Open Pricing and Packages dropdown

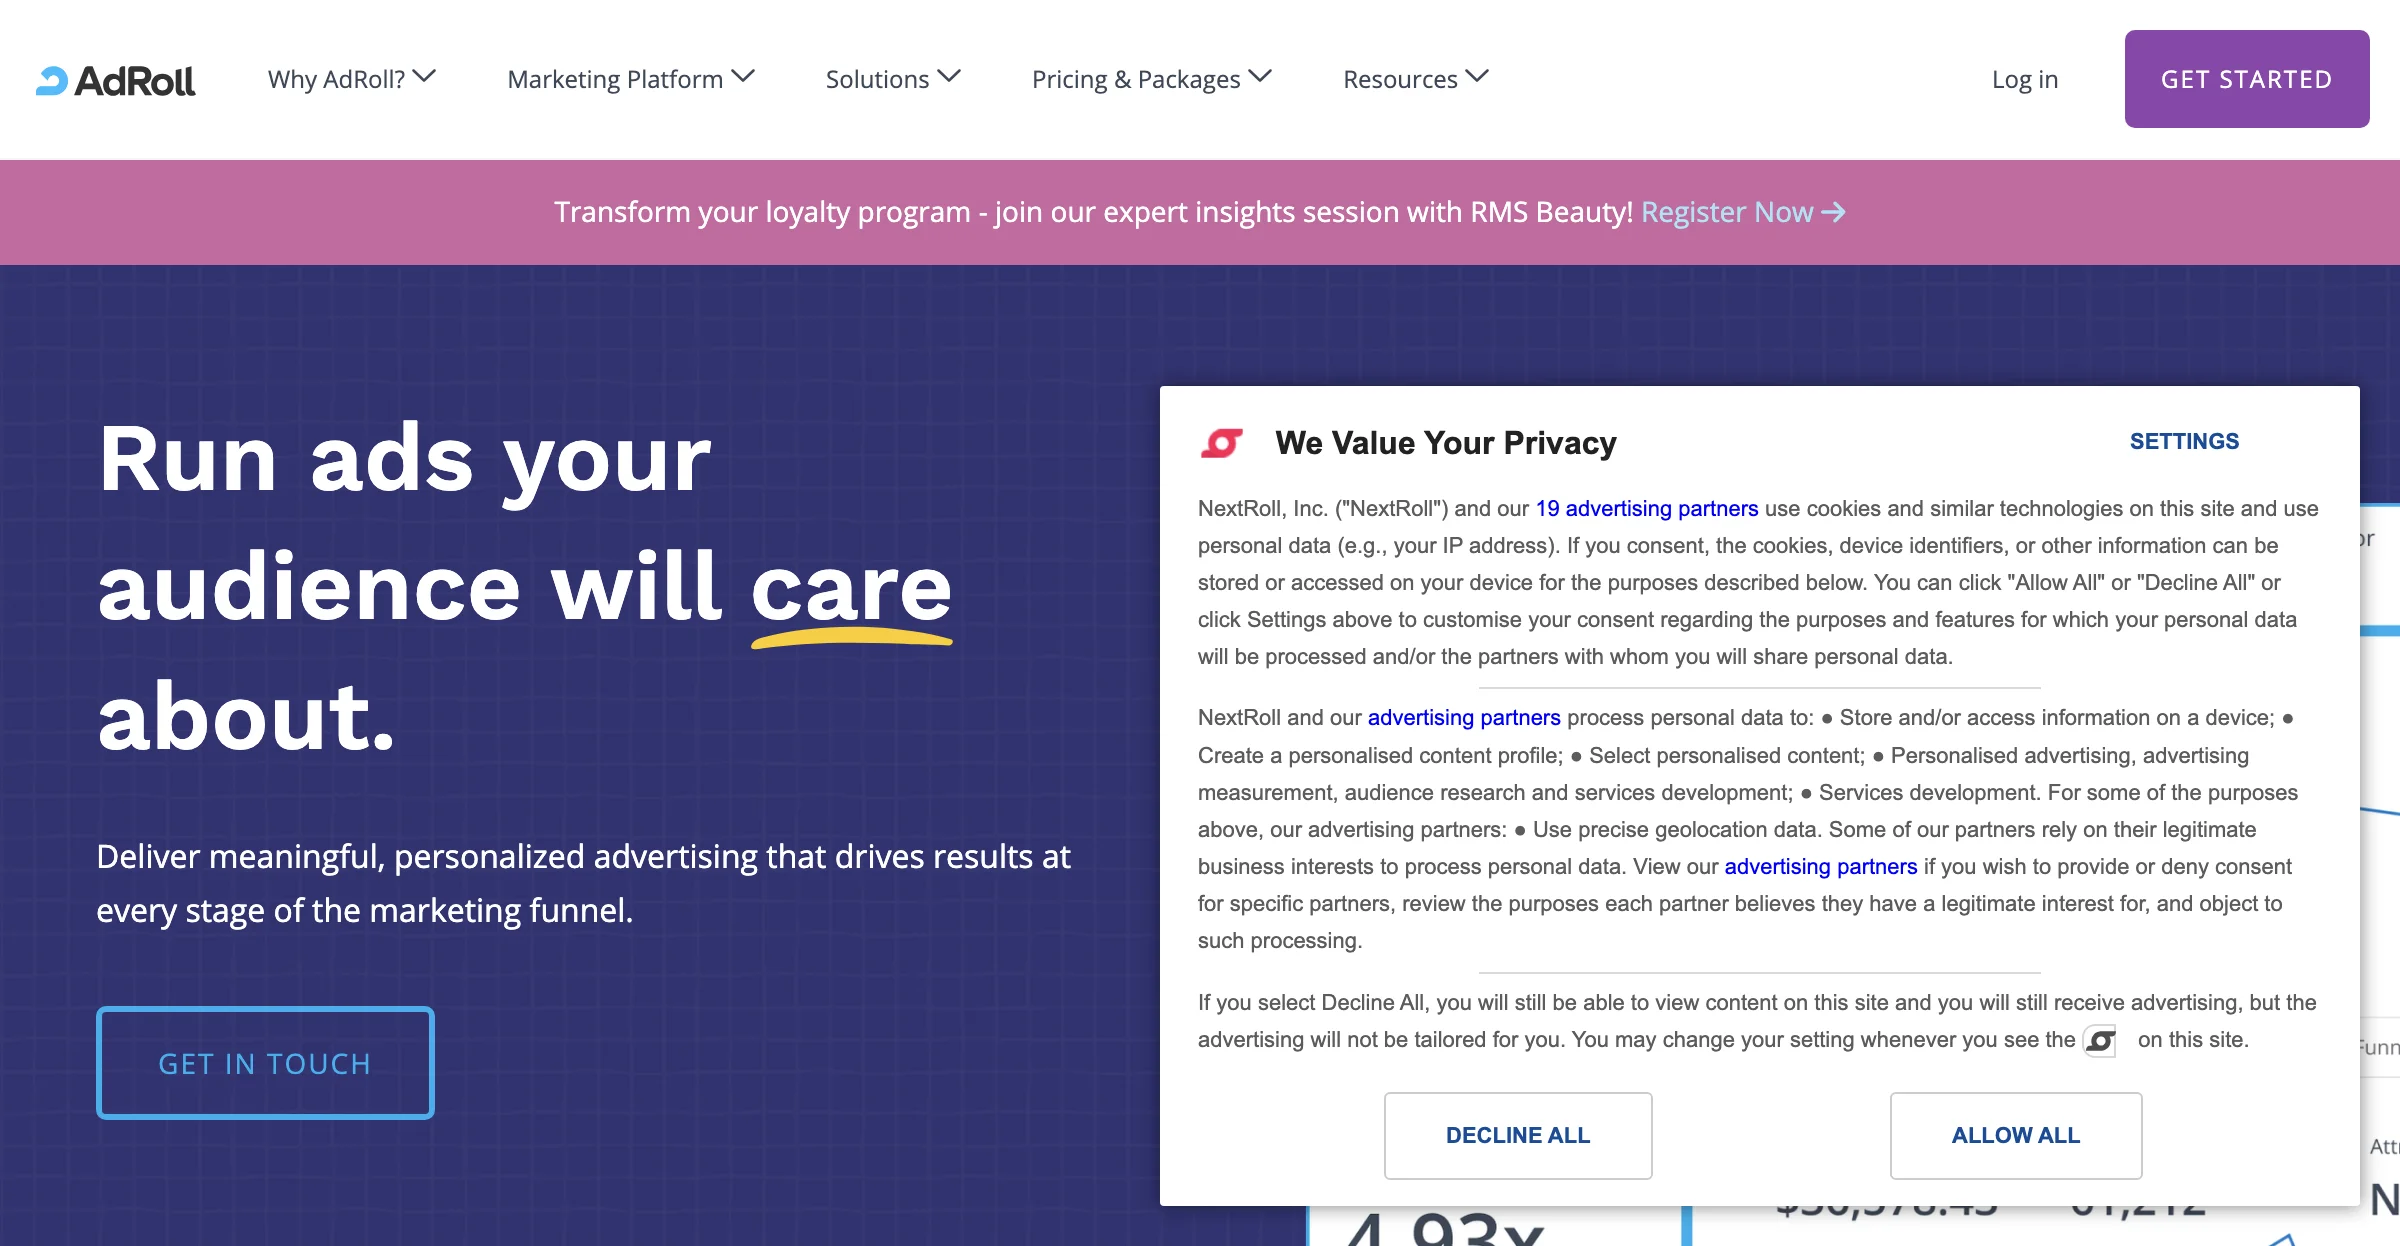click(1151, 78)
